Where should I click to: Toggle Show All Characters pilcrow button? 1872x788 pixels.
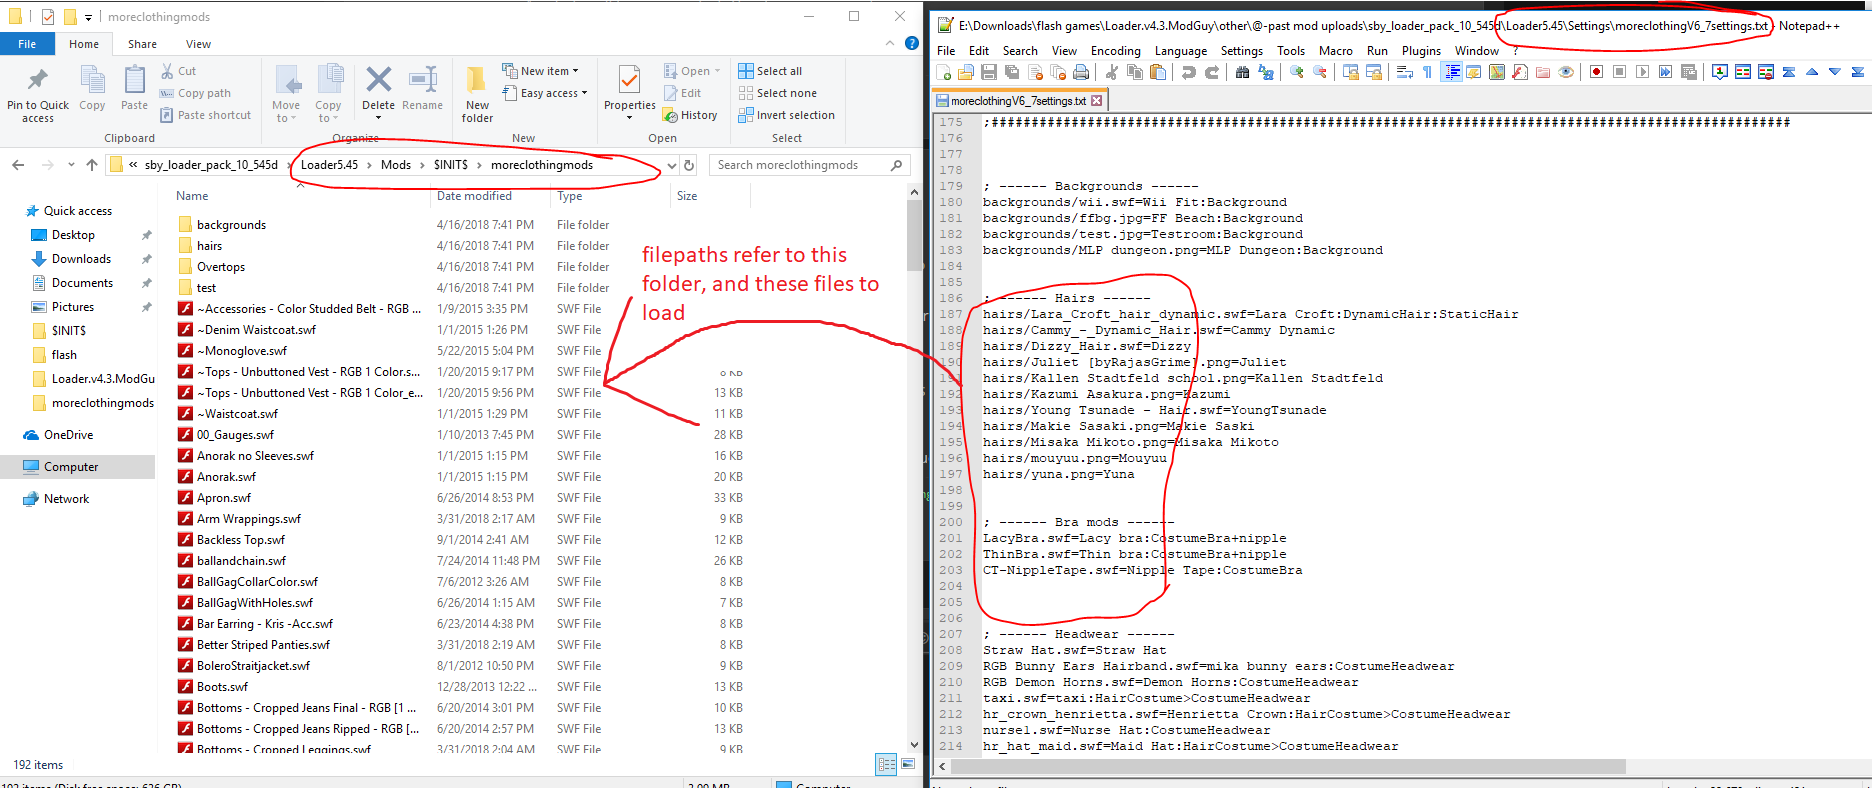pos(1427,72)
